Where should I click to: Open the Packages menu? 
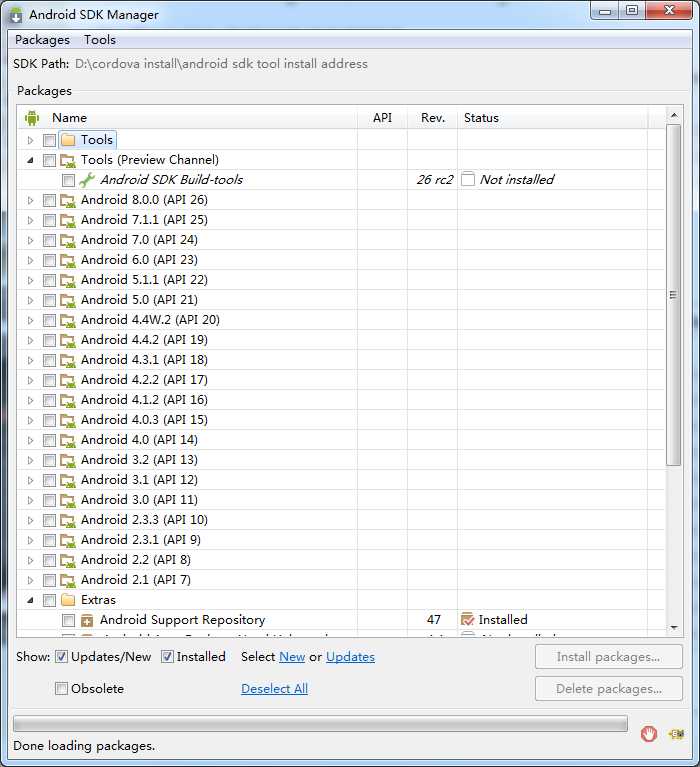click(x=43, y=40)
